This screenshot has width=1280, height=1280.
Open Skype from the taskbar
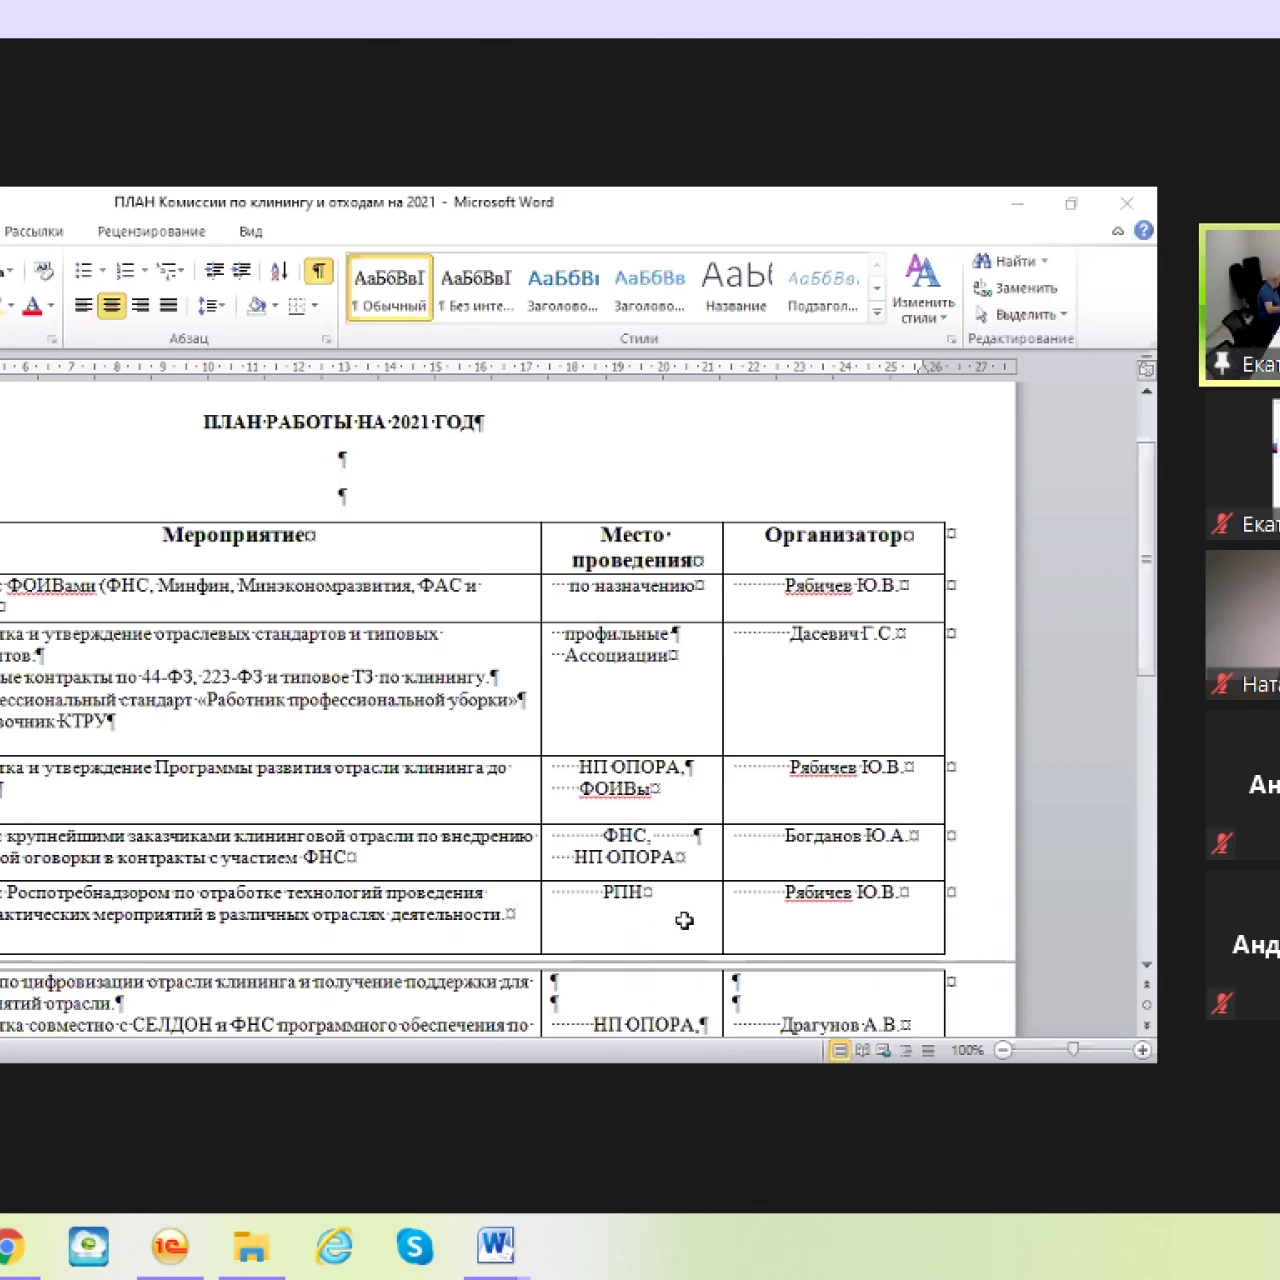coord(414,1247)
